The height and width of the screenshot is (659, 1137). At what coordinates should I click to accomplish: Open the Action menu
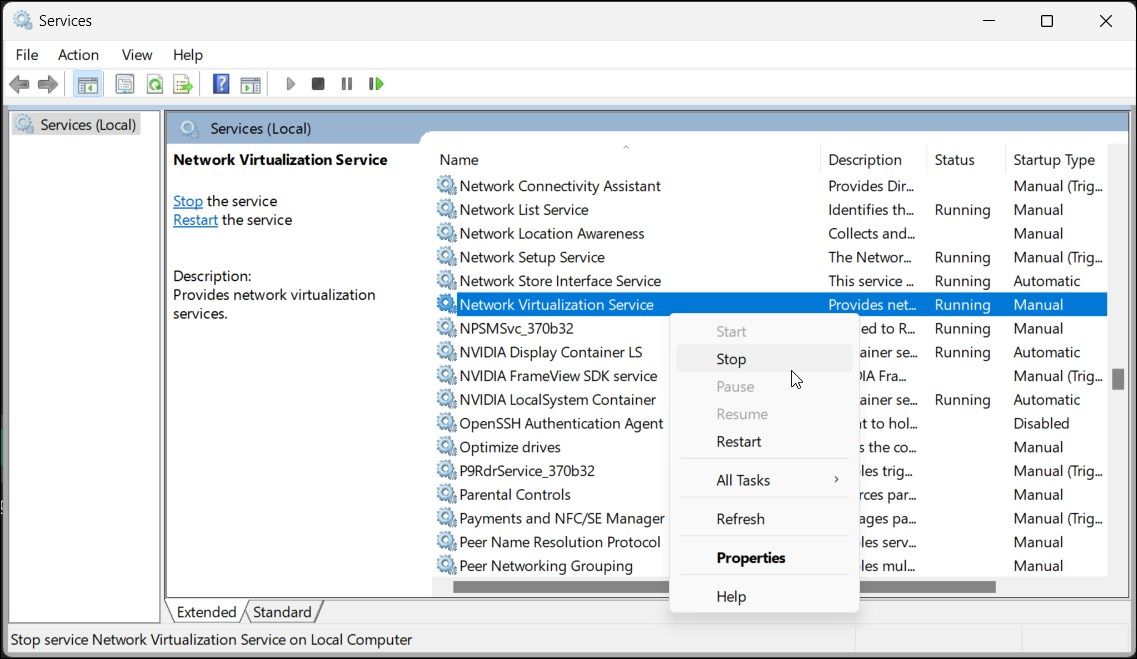pyautogui.click(x=78, y=55)
